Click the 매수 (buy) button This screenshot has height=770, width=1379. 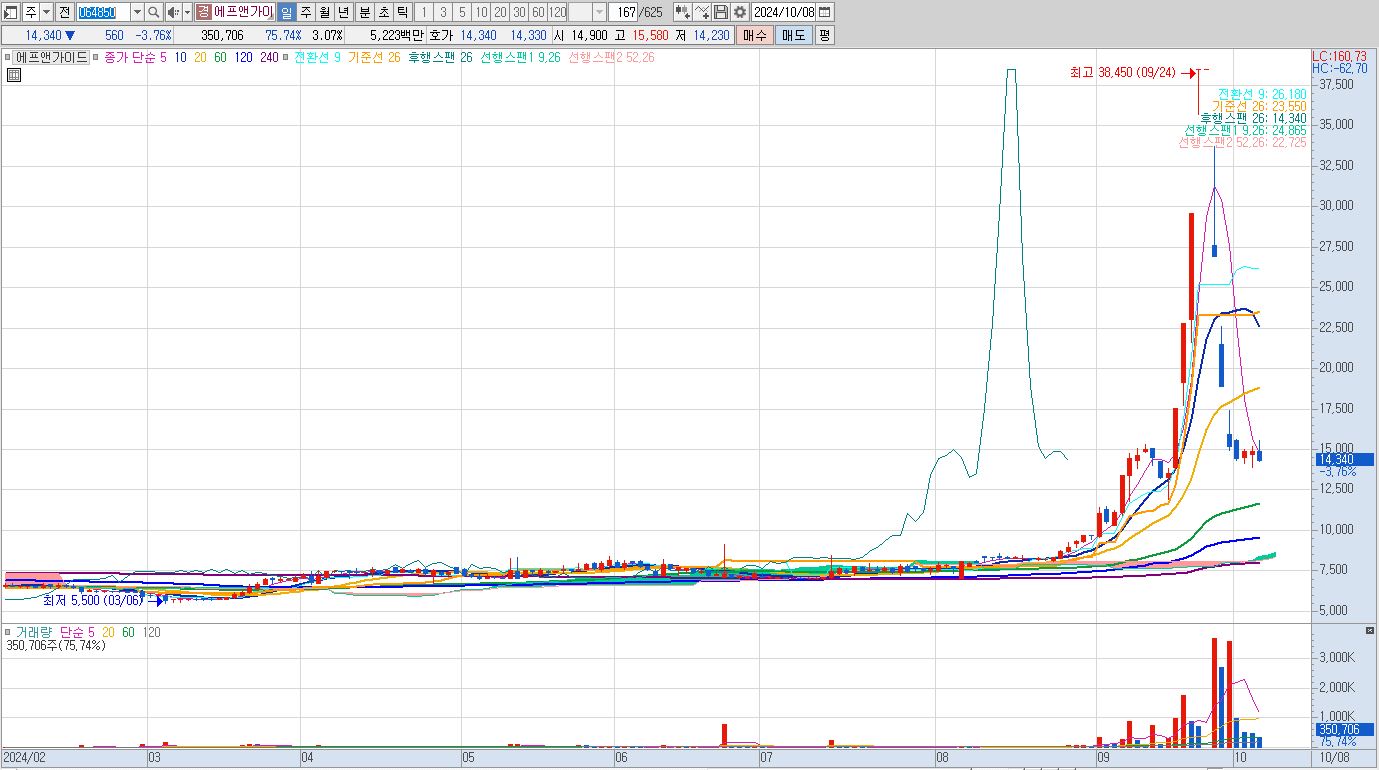tap(755, 35)
